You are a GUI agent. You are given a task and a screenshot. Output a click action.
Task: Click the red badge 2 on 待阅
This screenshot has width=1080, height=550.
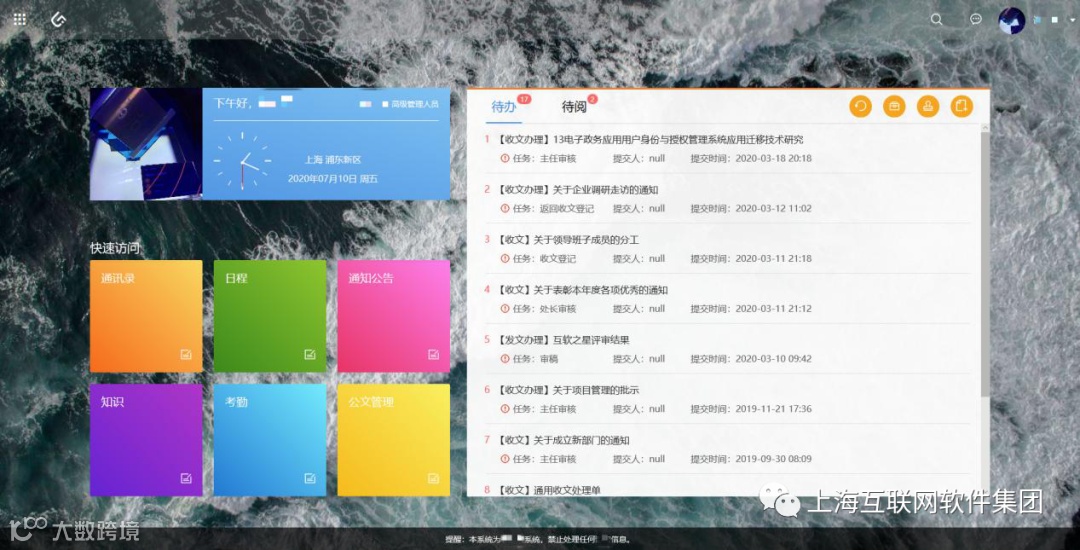592,99
